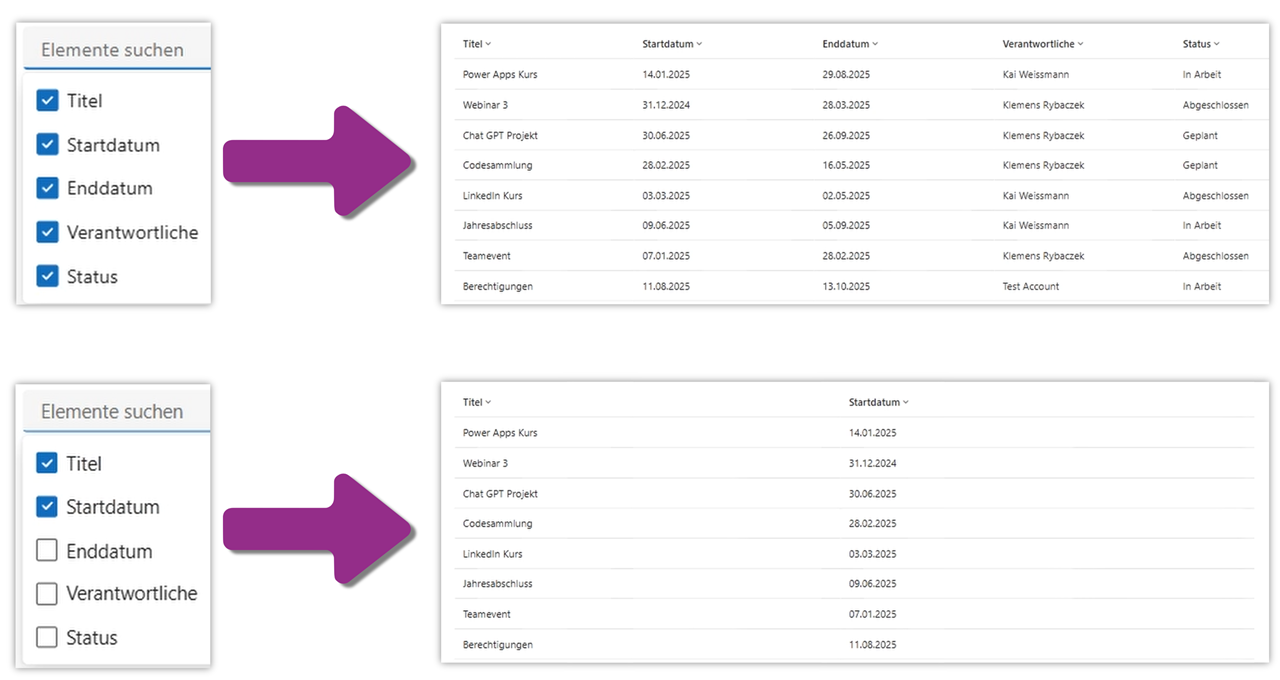Viewport: 1280px width, 680px height.
Task: Tick the unchecked Status checkbox
Action: [47, 637]
